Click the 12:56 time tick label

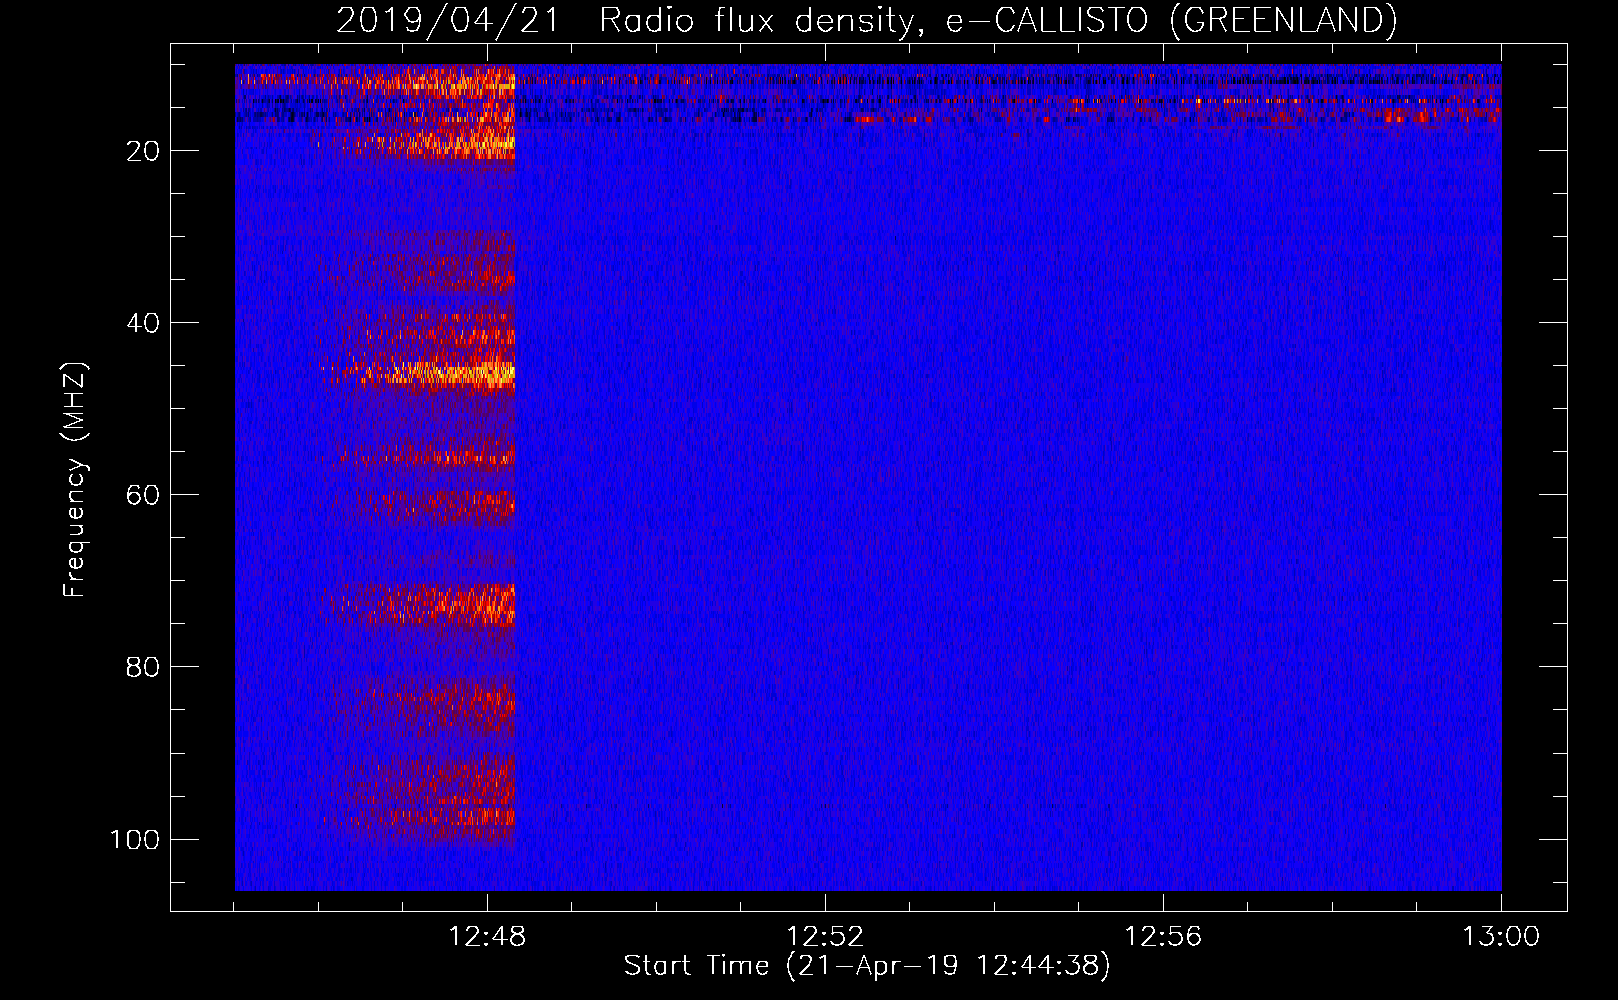pyautogui.click(x=1163, y=937)
